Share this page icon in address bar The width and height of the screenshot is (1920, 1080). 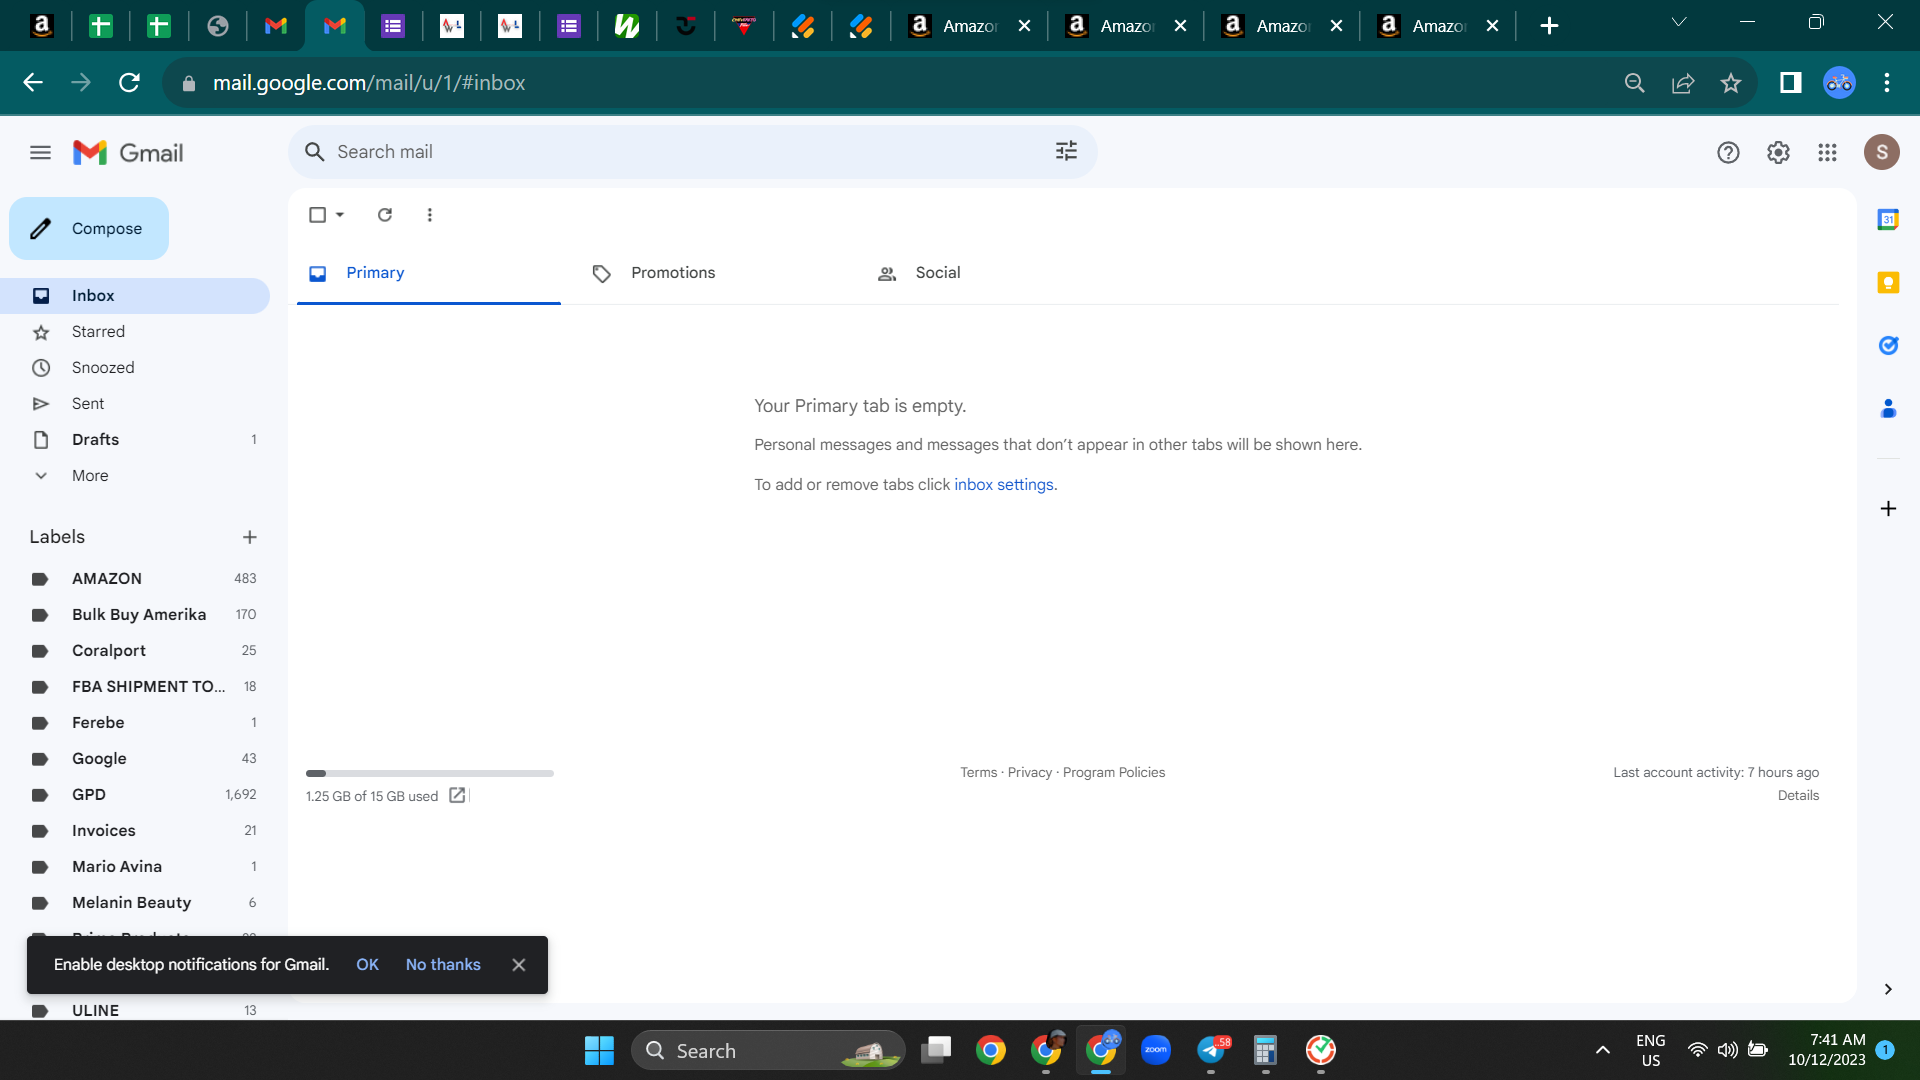[1683, 83]
